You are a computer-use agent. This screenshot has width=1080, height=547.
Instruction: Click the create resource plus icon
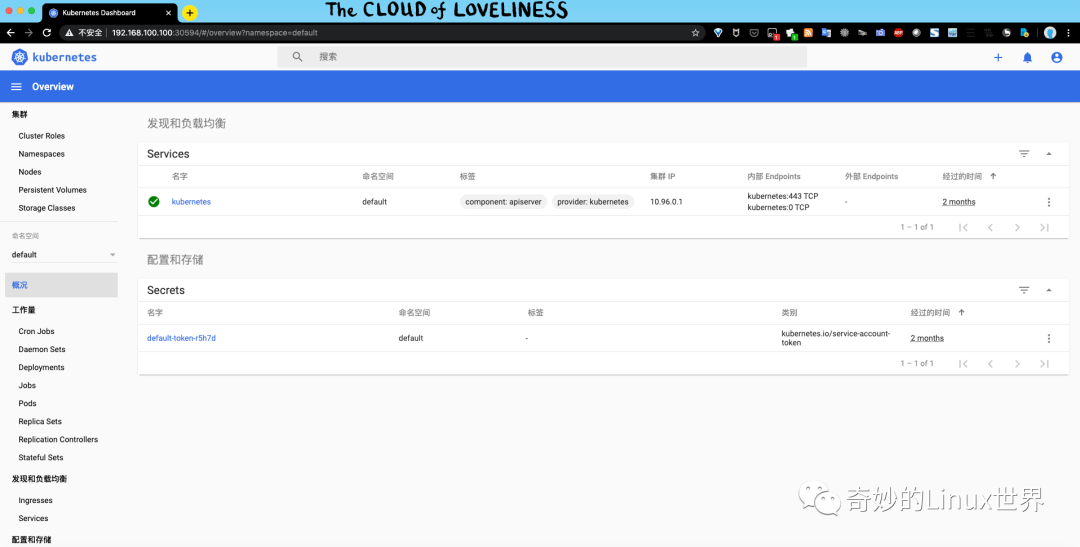tap(998, 58)
